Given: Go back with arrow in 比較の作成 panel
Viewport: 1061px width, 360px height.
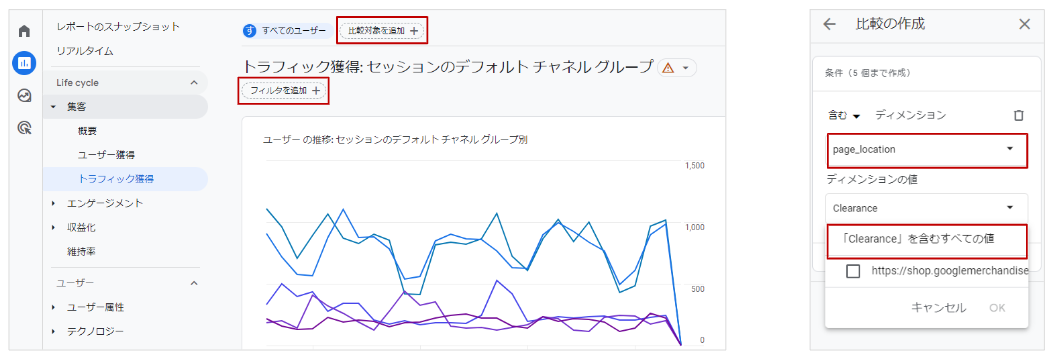Looking at the screenshot, I should click(830, 24).
